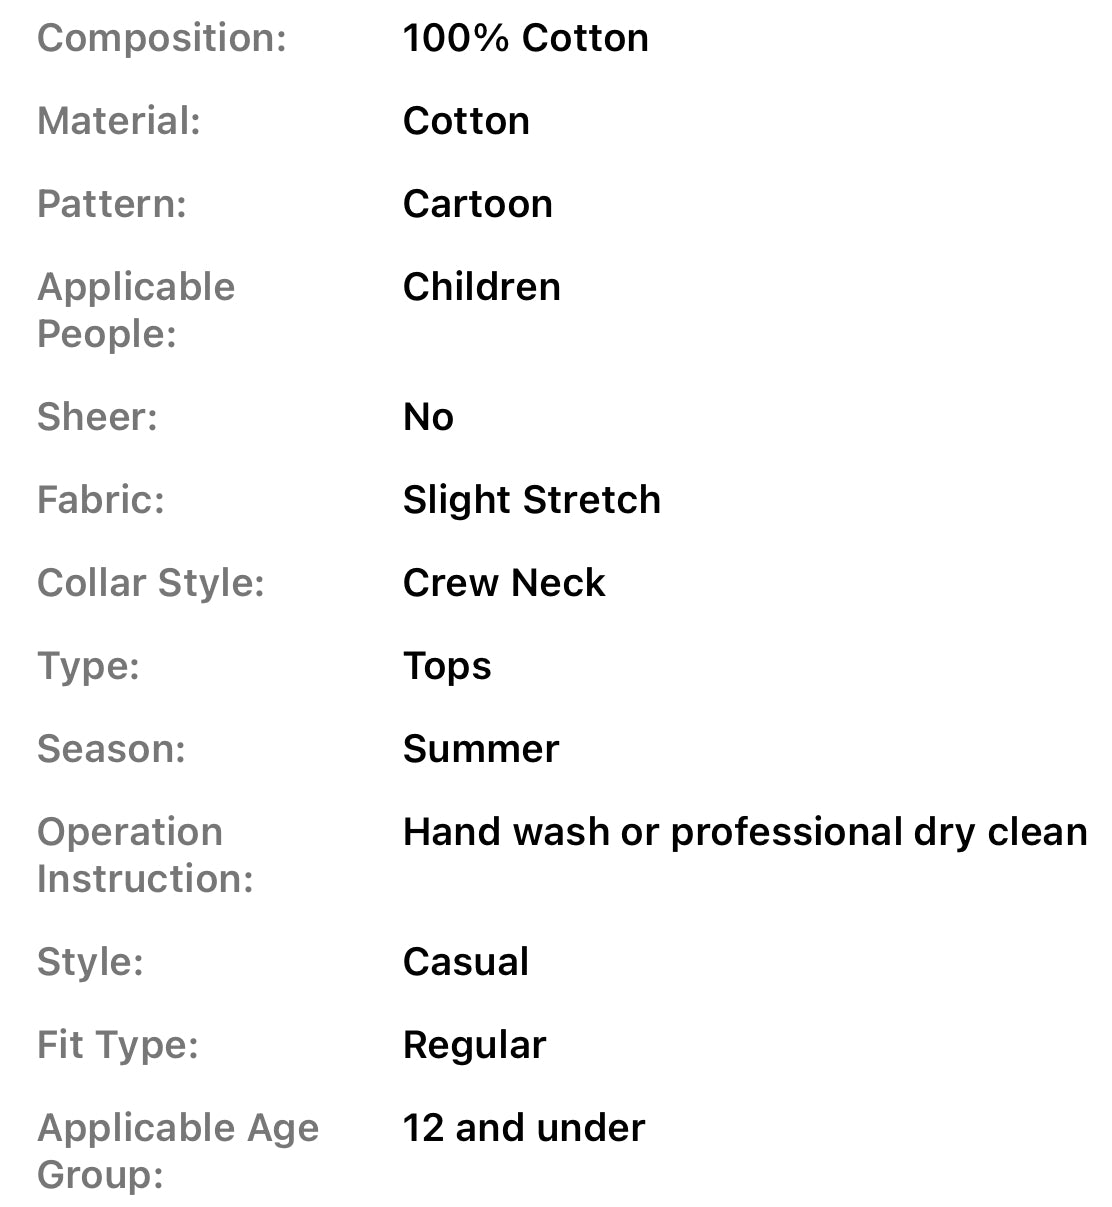Tap the "Crew Neck" collar style value
The width and height of the screenshot is (1112, 1207).
coord(504,583)
